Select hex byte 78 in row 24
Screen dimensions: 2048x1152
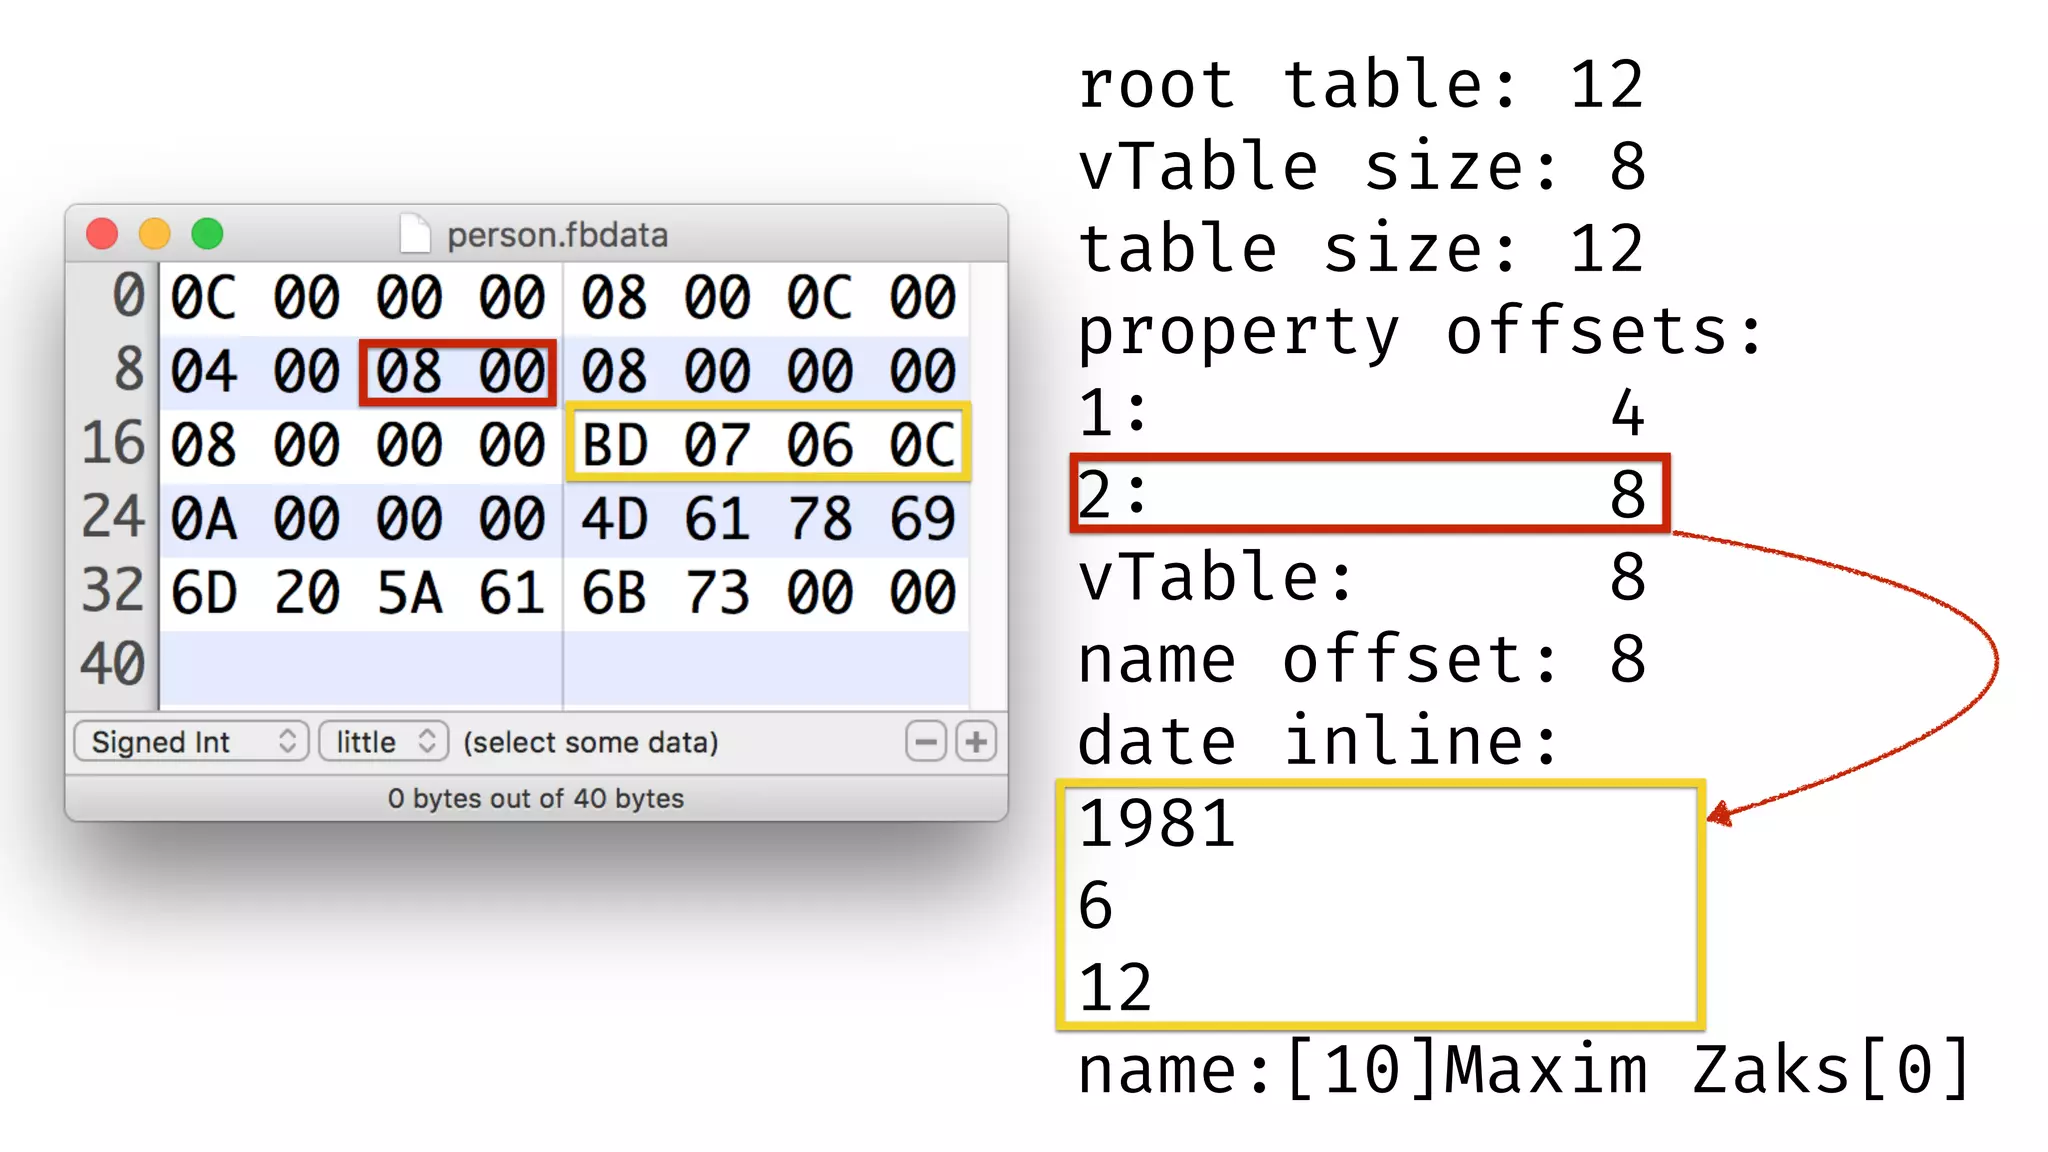tap(820, 518)
